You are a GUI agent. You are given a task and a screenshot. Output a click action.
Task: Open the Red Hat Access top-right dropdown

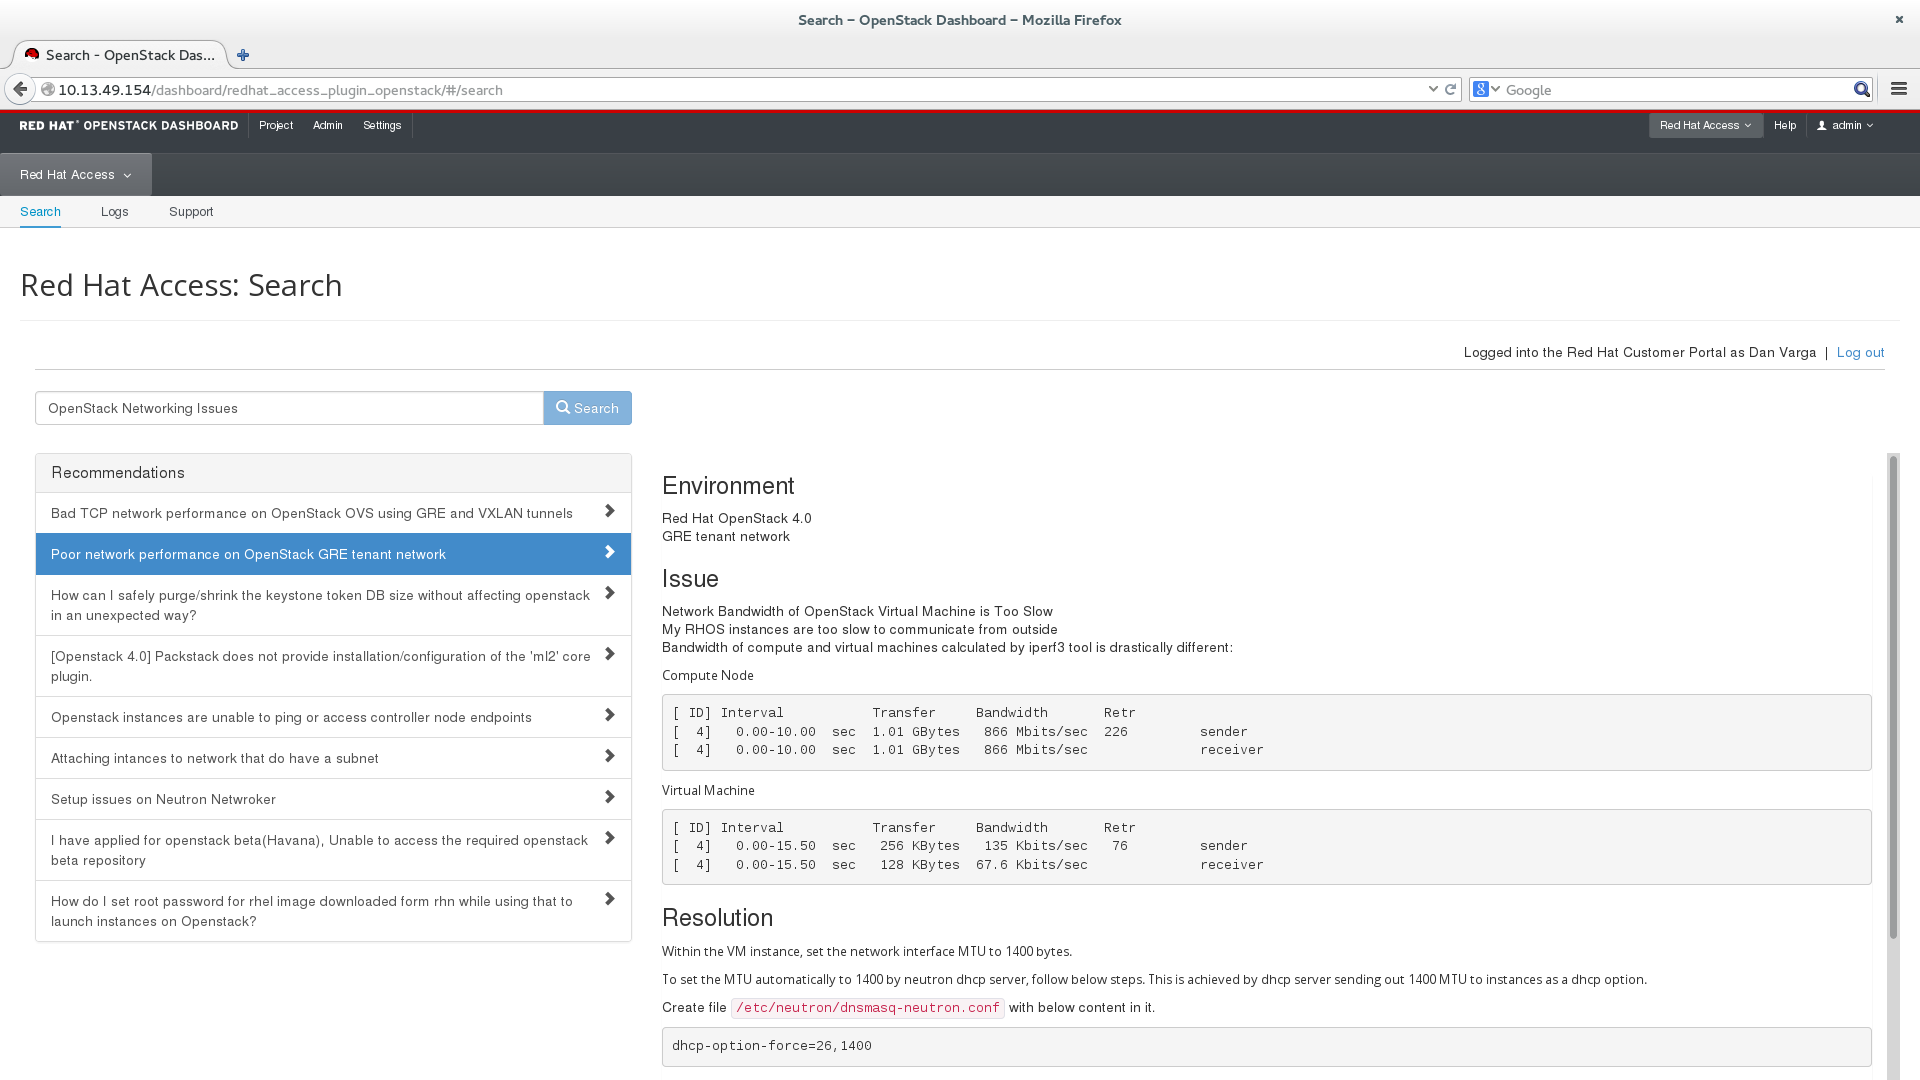click(x=1705, y=125)
